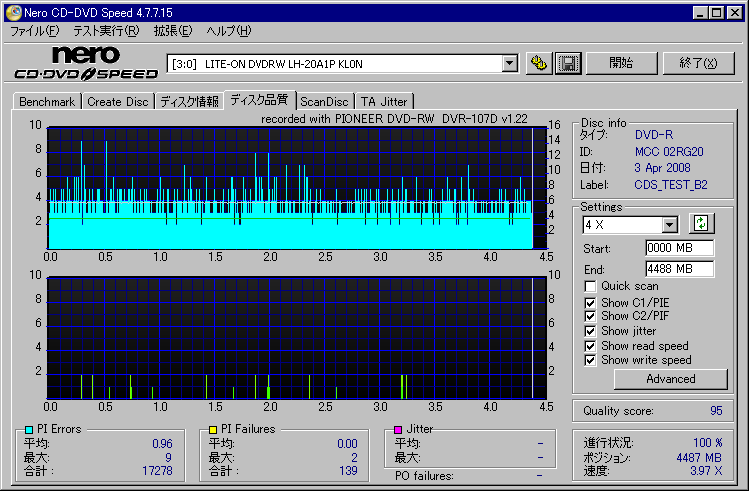The image size is (749, 491).
Task: Click the yellow PI Failures legend swatch
Action: click(213, 430)
